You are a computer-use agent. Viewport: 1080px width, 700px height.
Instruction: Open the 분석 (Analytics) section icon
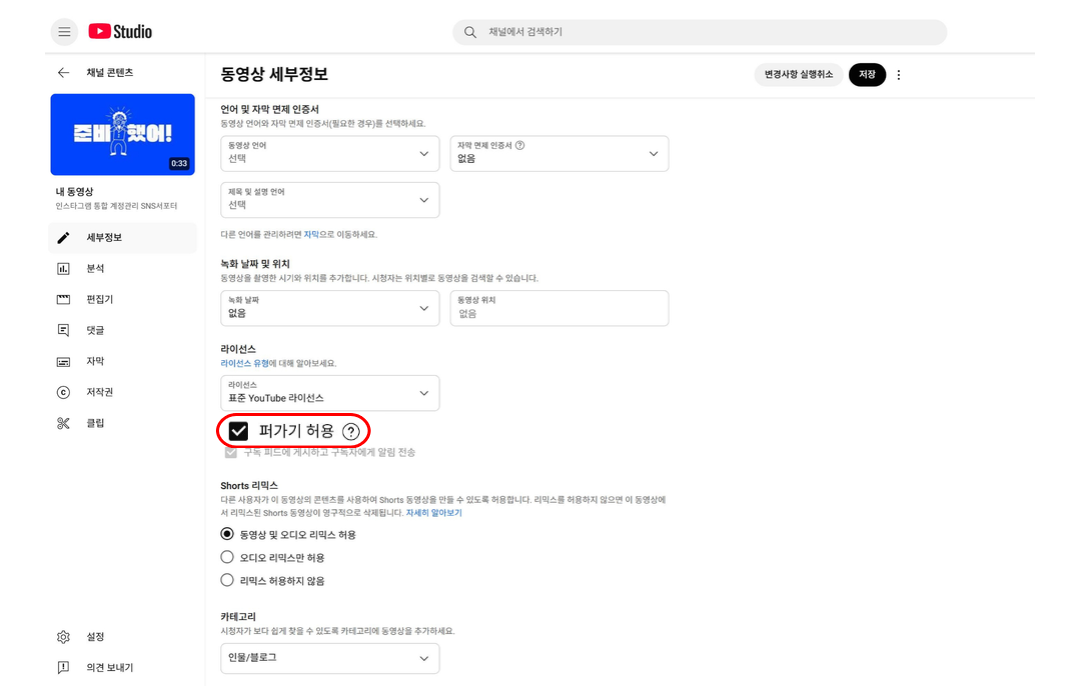click(63, 268)
